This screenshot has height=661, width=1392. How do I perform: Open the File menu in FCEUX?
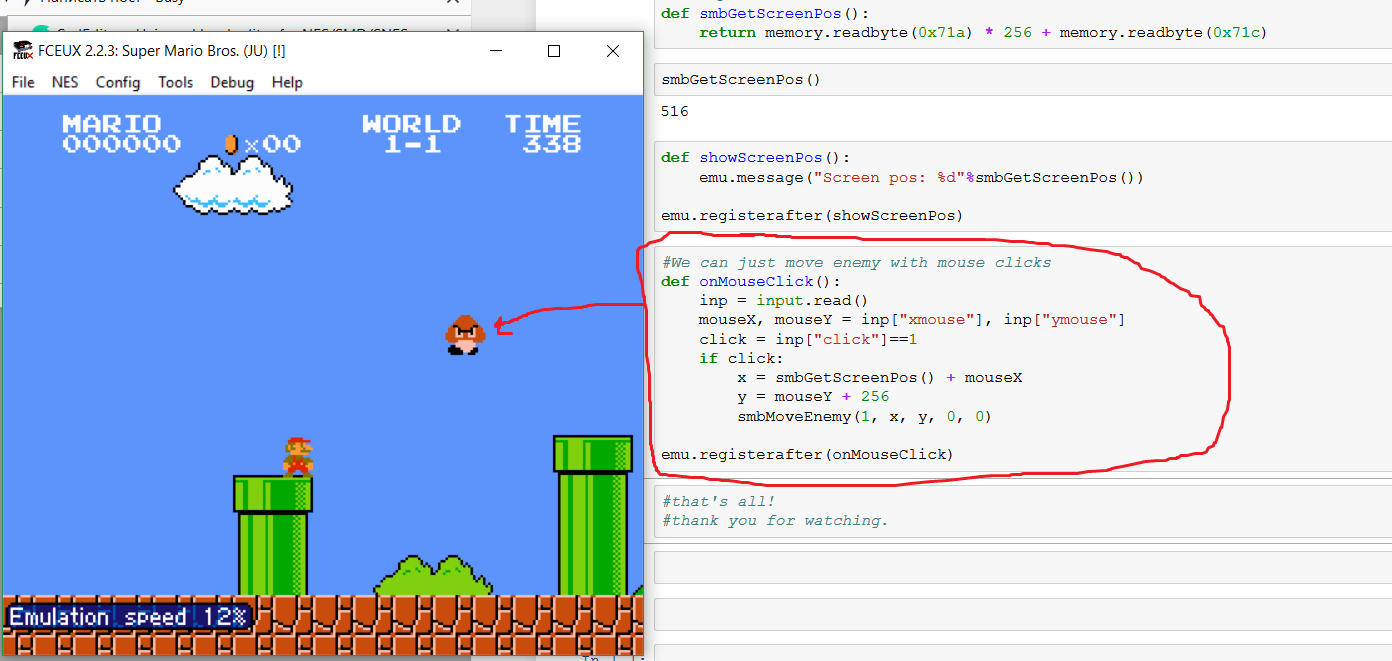(x=23, y=82)
